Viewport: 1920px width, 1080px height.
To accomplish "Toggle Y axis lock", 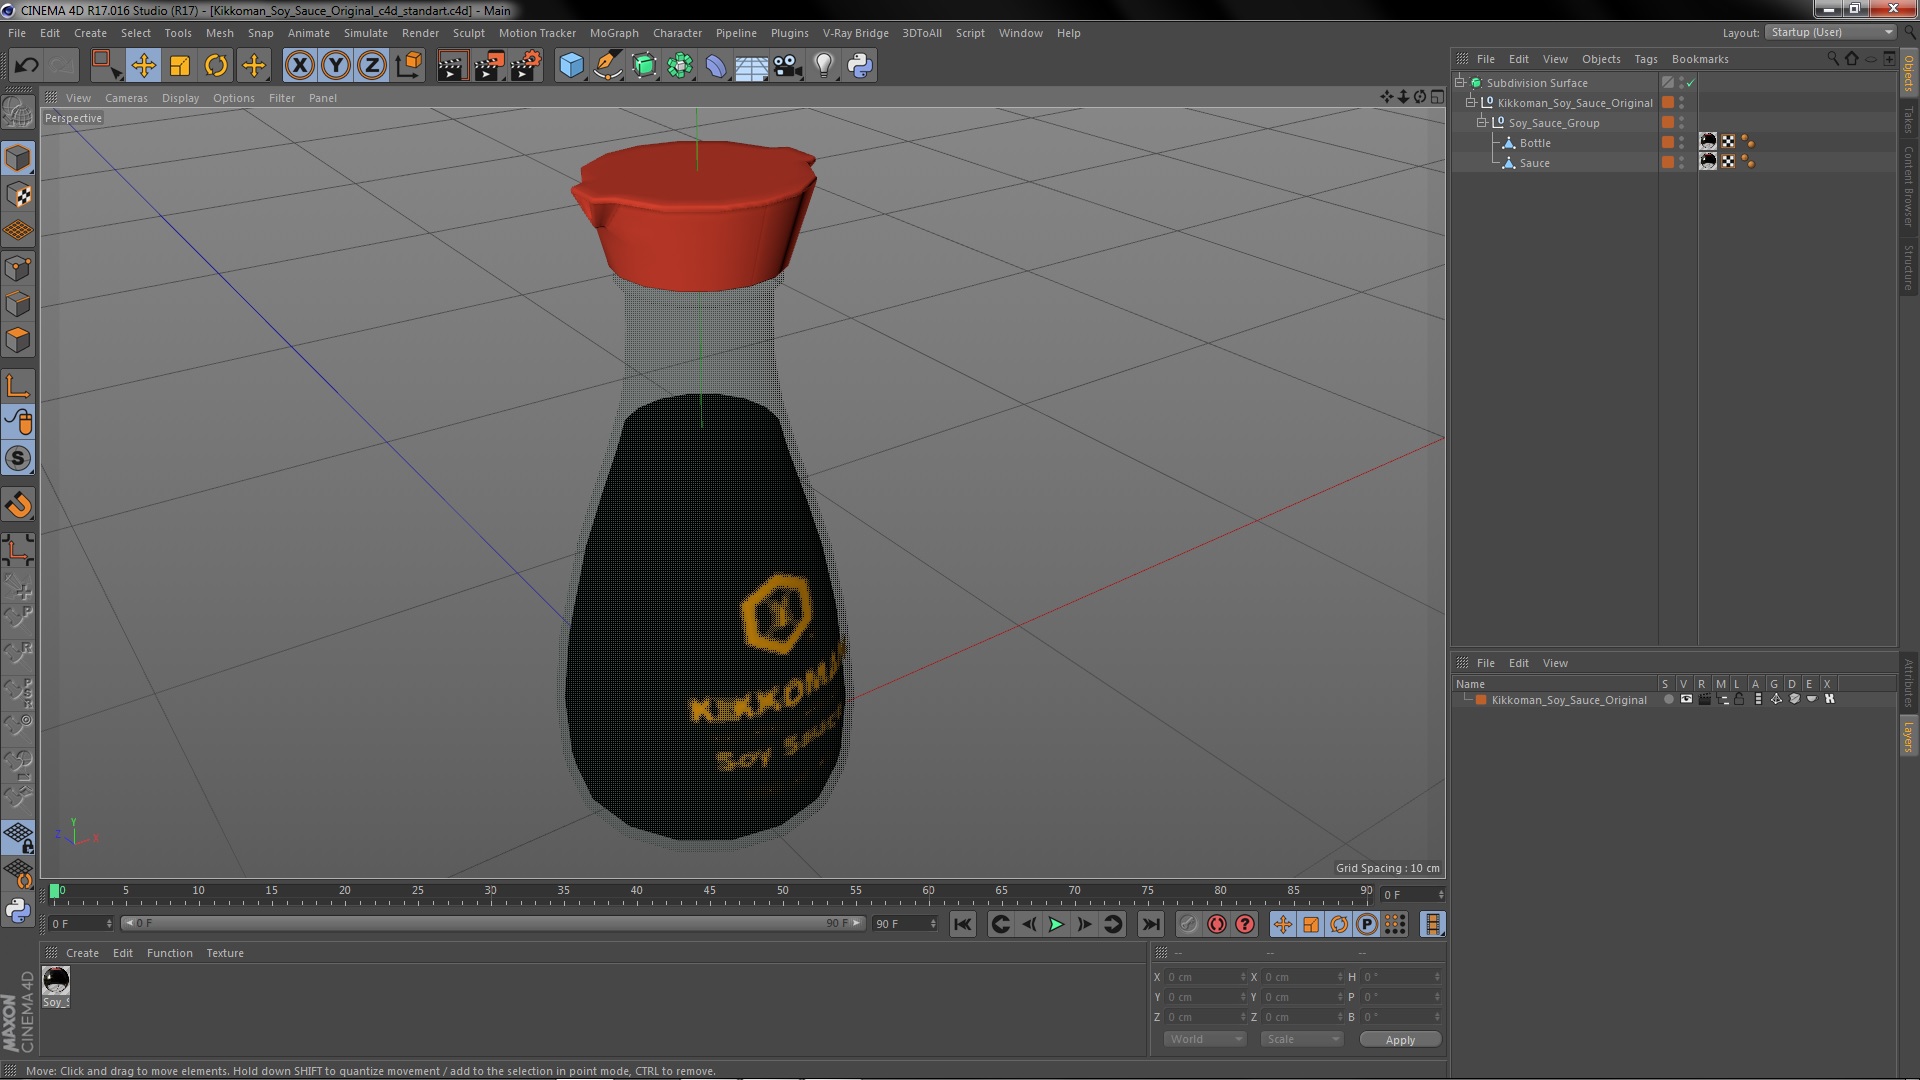I will point(336,66).
